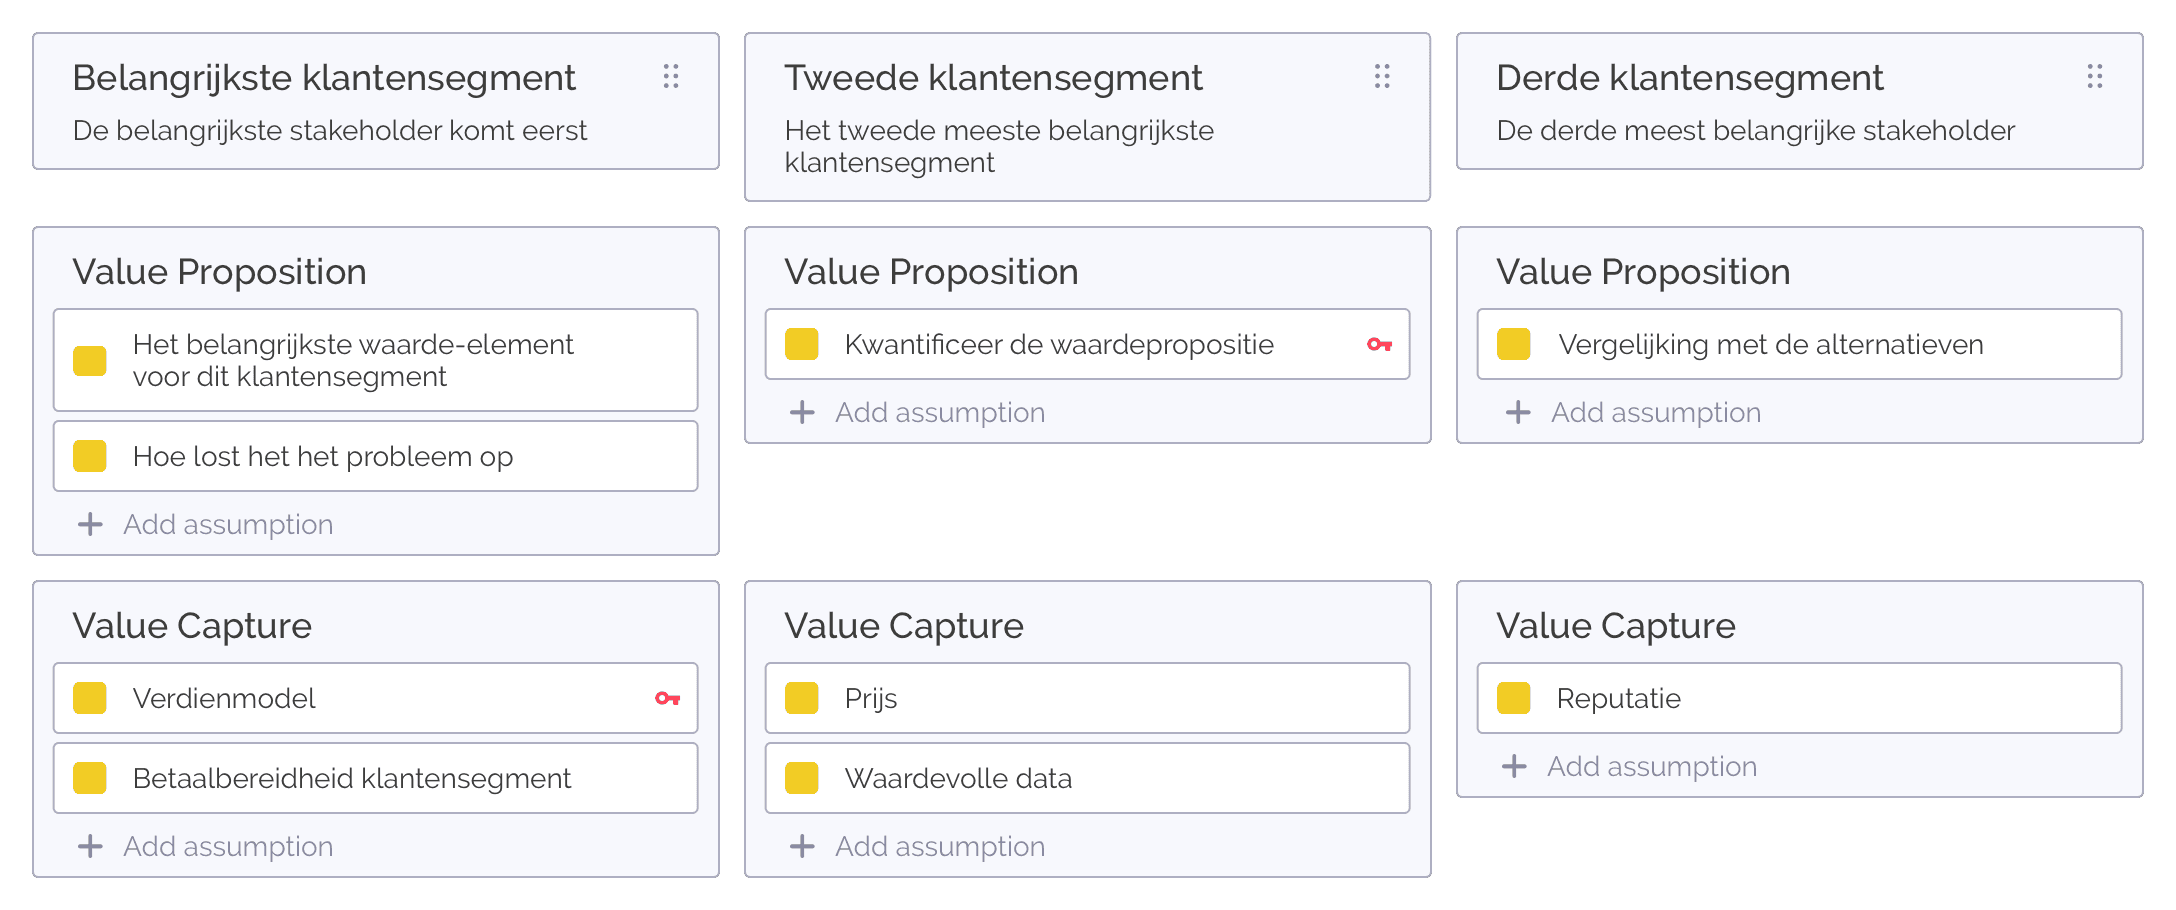2176x910 pixels.
Task: Select the Derde klantensegment header title
Action: point(1690,78)
